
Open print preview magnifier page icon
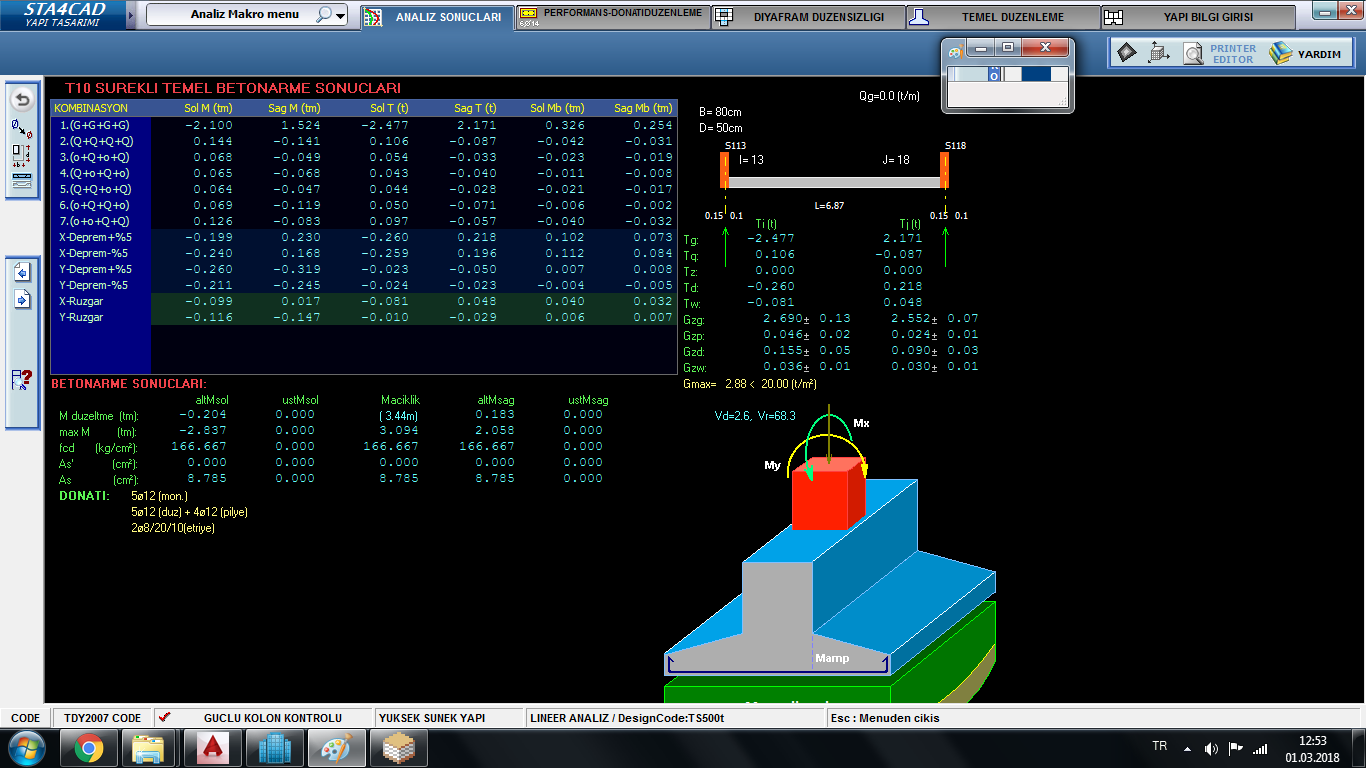[x=1192, y=54]
